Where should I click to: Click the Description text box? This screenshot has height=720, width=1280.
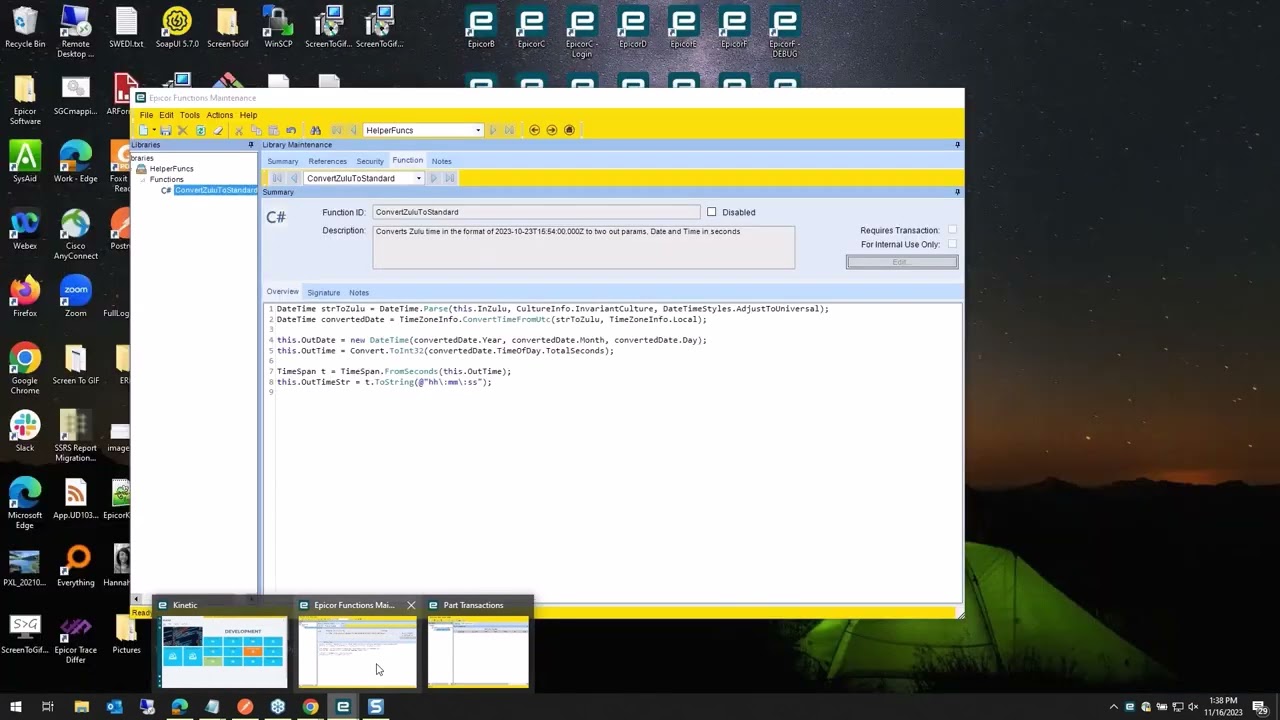click(x=584, y=247)
